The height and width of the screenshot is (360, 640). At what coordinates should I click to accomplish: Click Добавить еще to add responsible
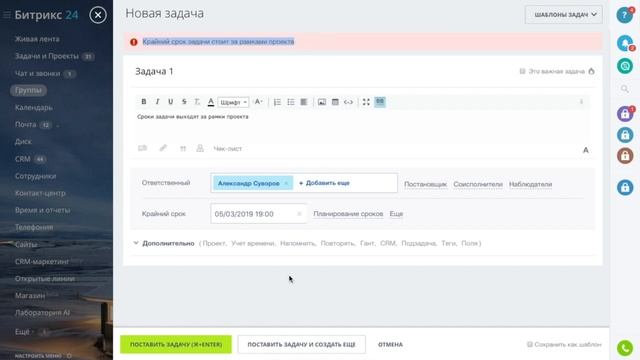tap(324, 183)
